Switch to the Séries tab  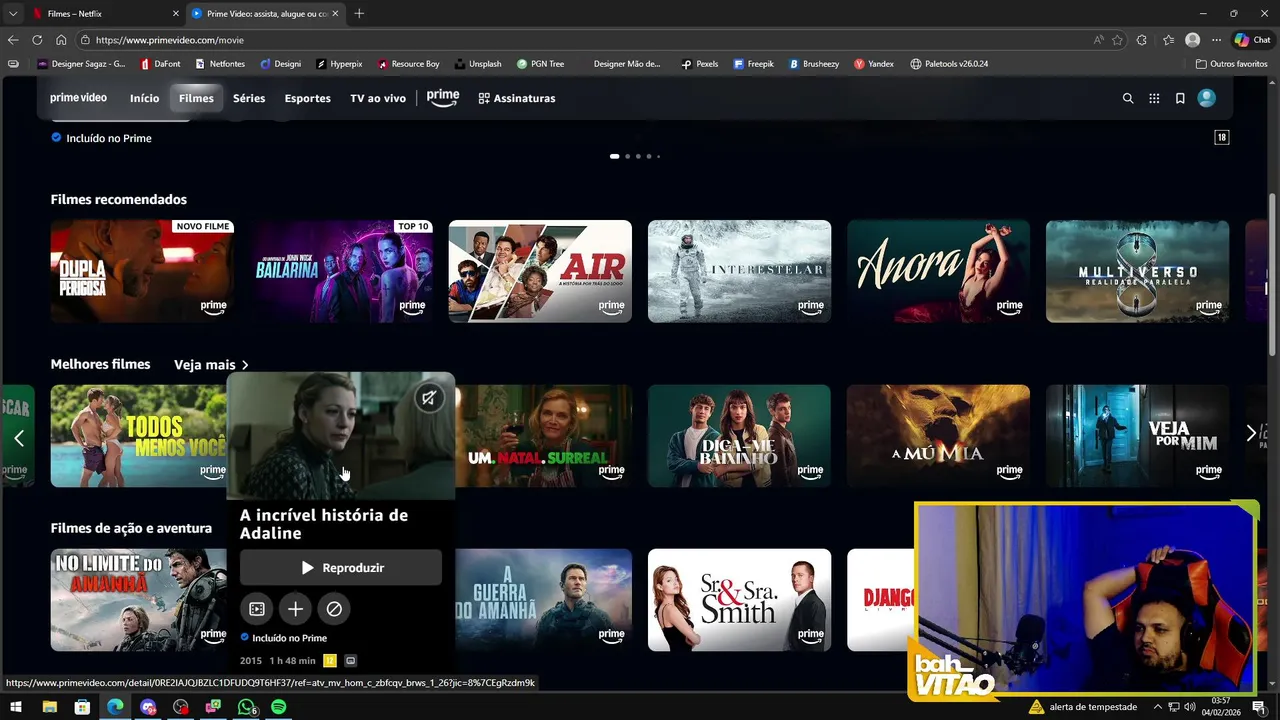pos(249,98)
